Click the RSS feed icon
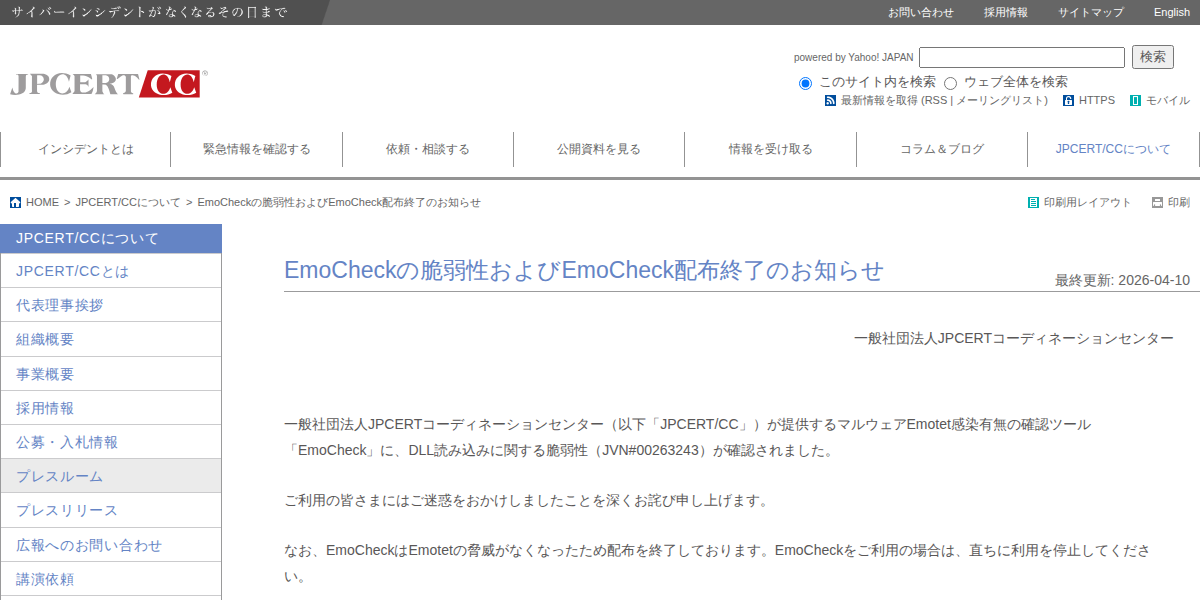The width and height of the screenshot is (1200, 600). (x=830, y=100)
